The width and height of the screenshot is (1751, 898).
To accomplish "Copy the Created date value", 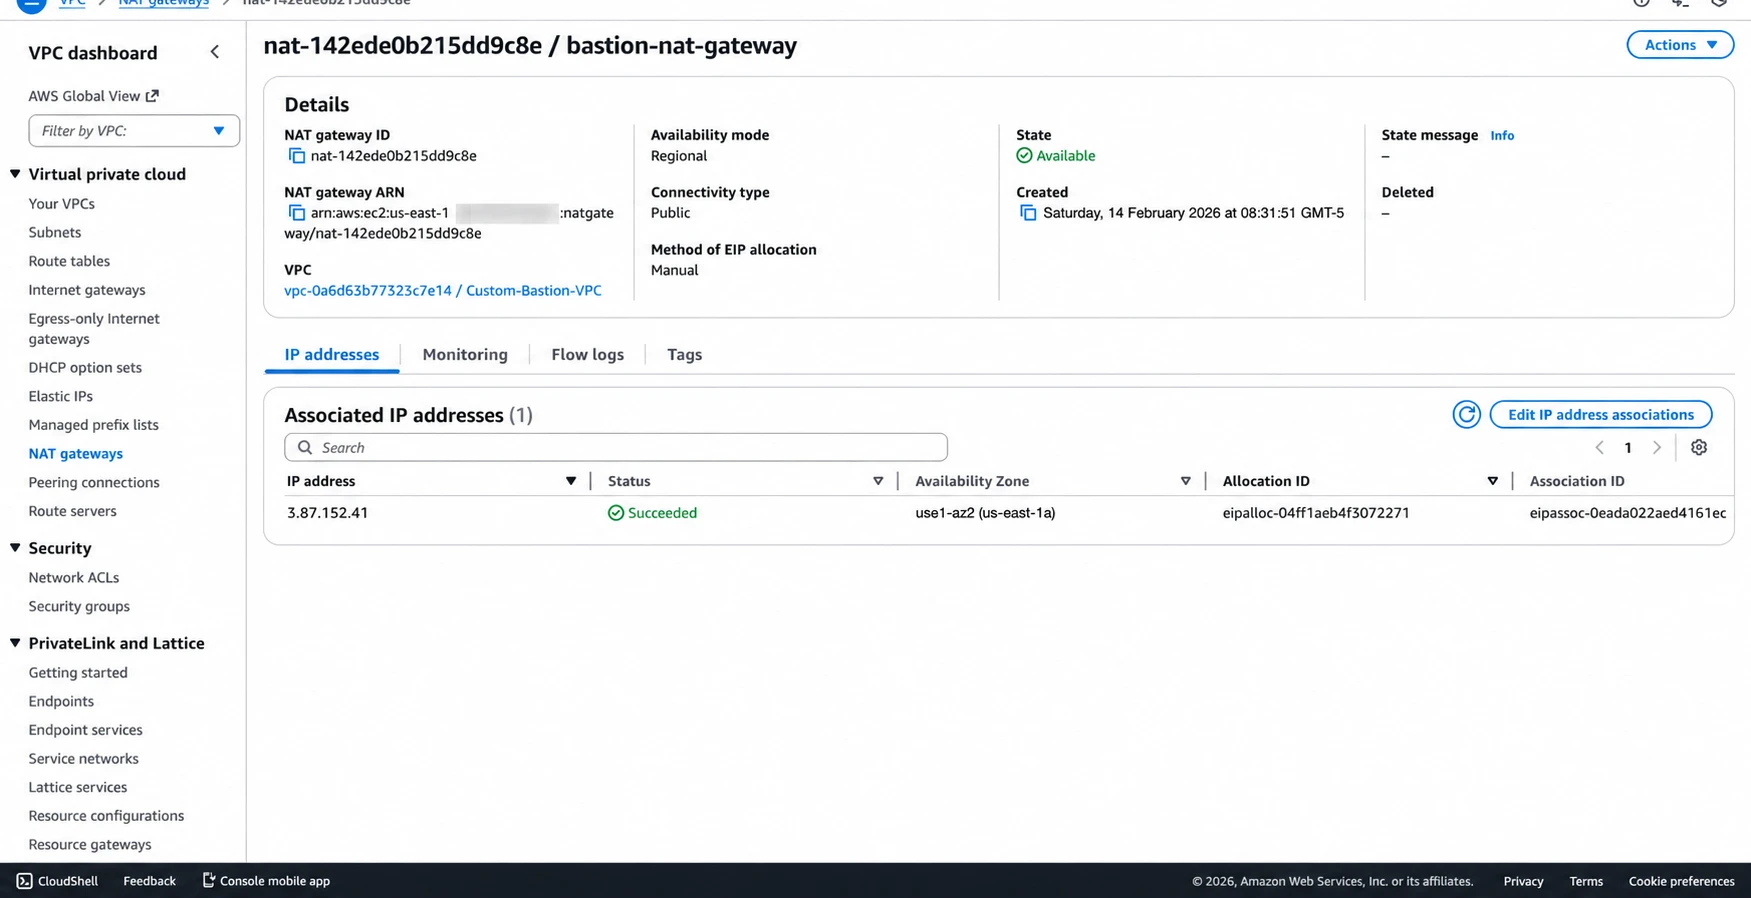I will [1028, 213].
